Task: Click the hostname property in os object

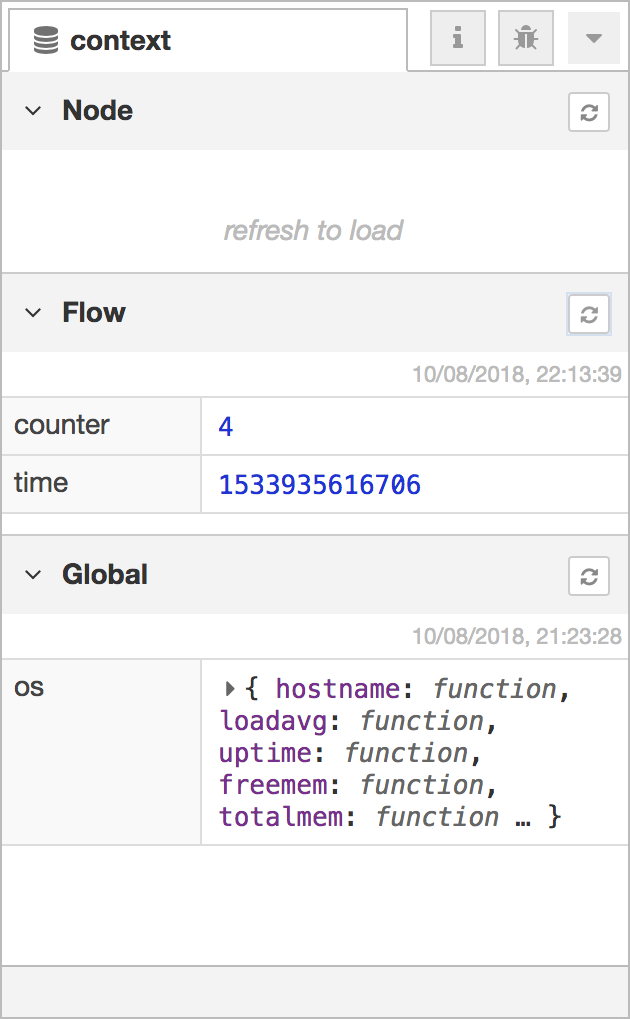Action: point(337,689)
